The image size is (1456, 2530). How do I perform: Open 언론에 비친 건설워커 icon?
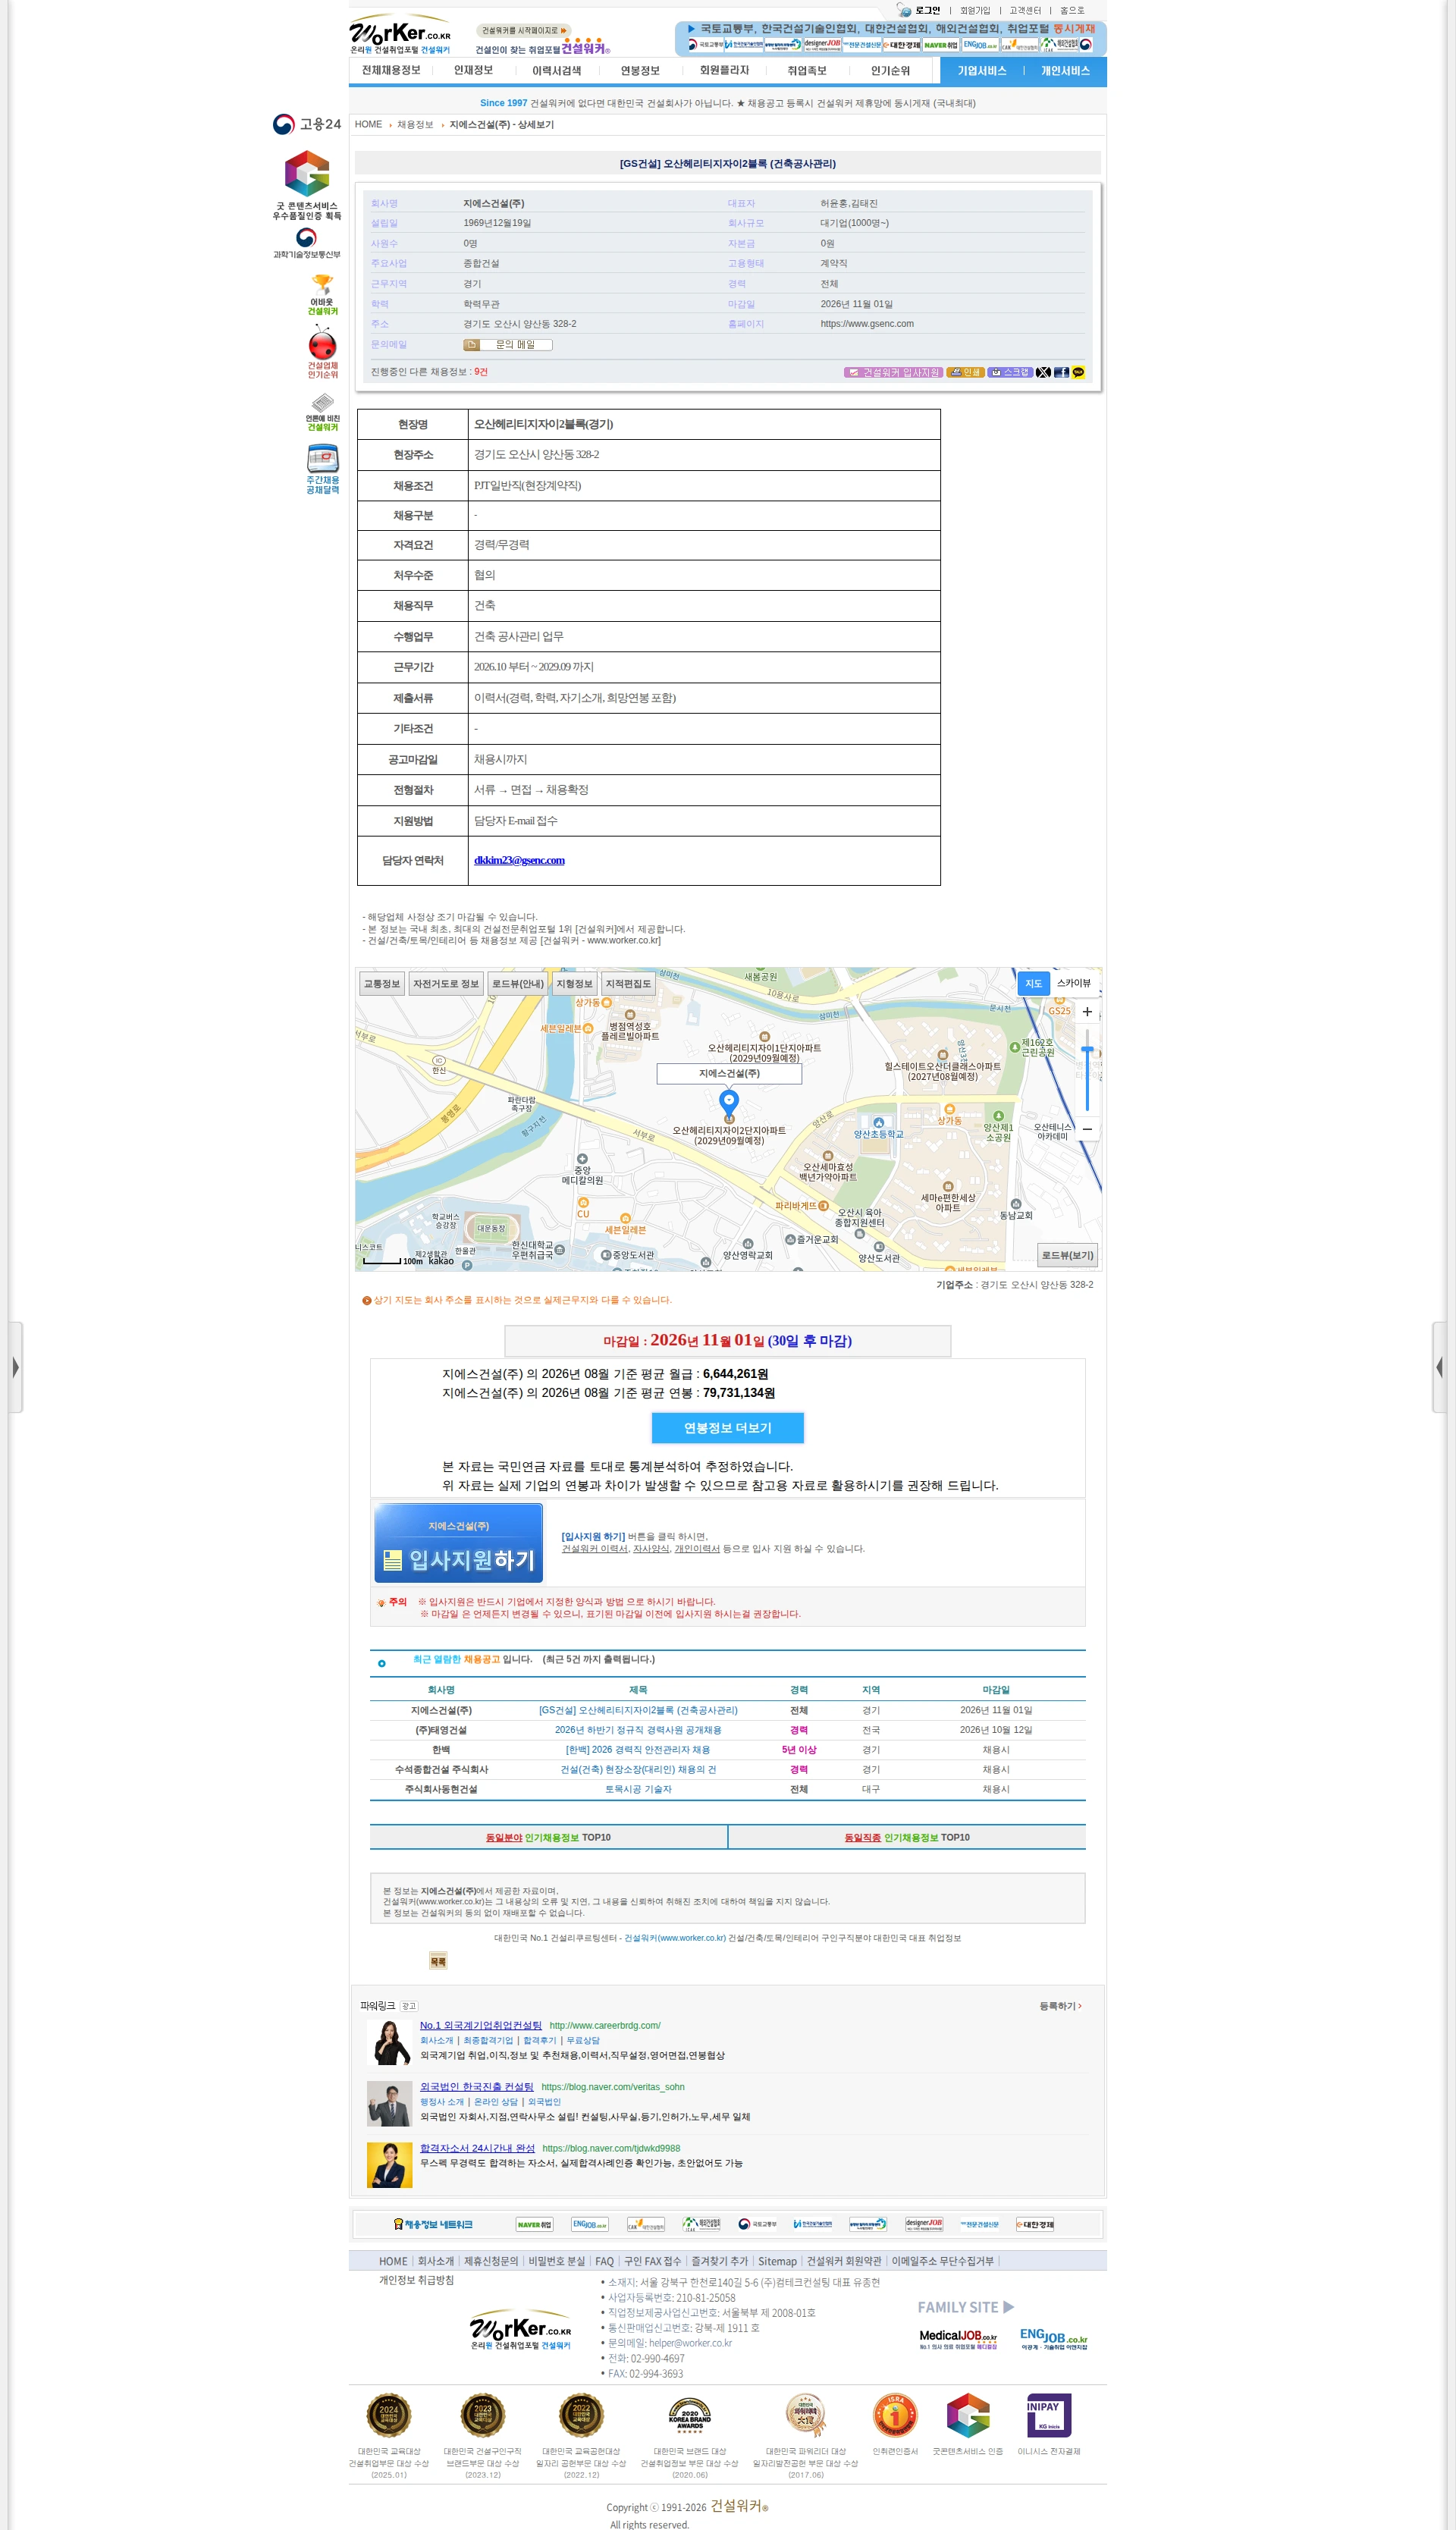pos(322,412)
